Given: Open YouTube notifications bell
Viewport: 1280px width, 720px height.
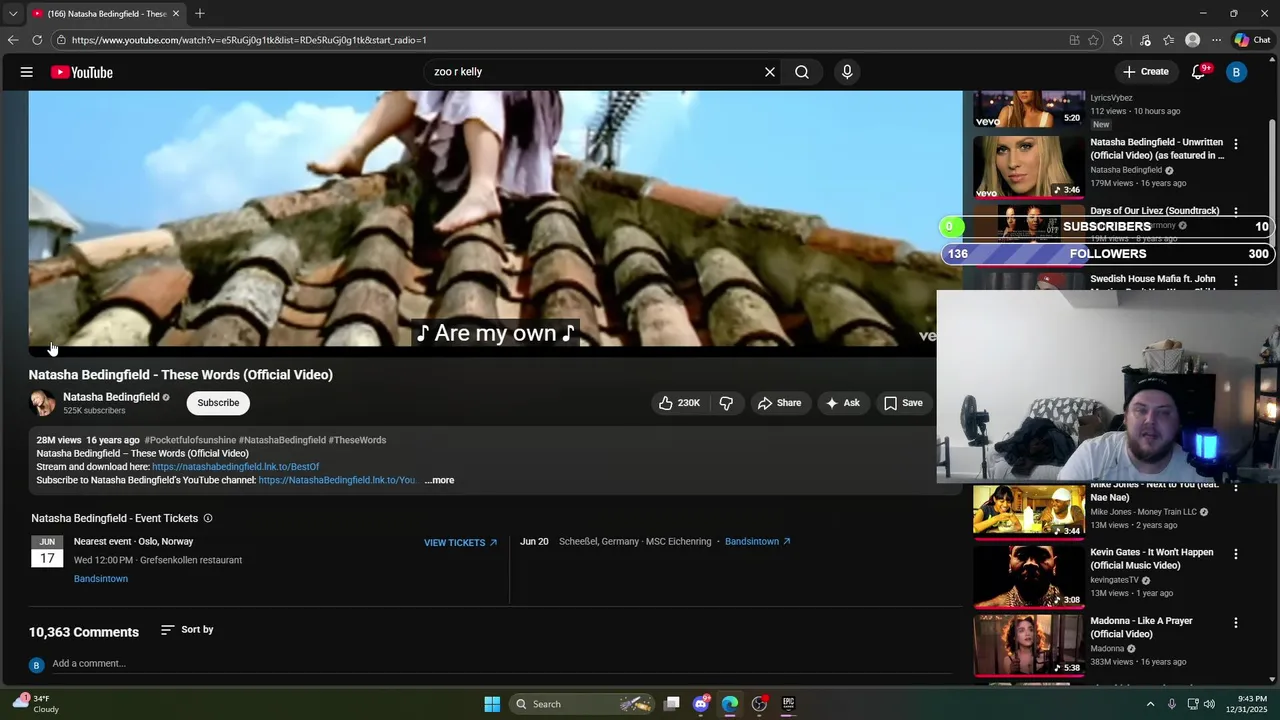Looking at the screenshot, I should pos(1198,72).
